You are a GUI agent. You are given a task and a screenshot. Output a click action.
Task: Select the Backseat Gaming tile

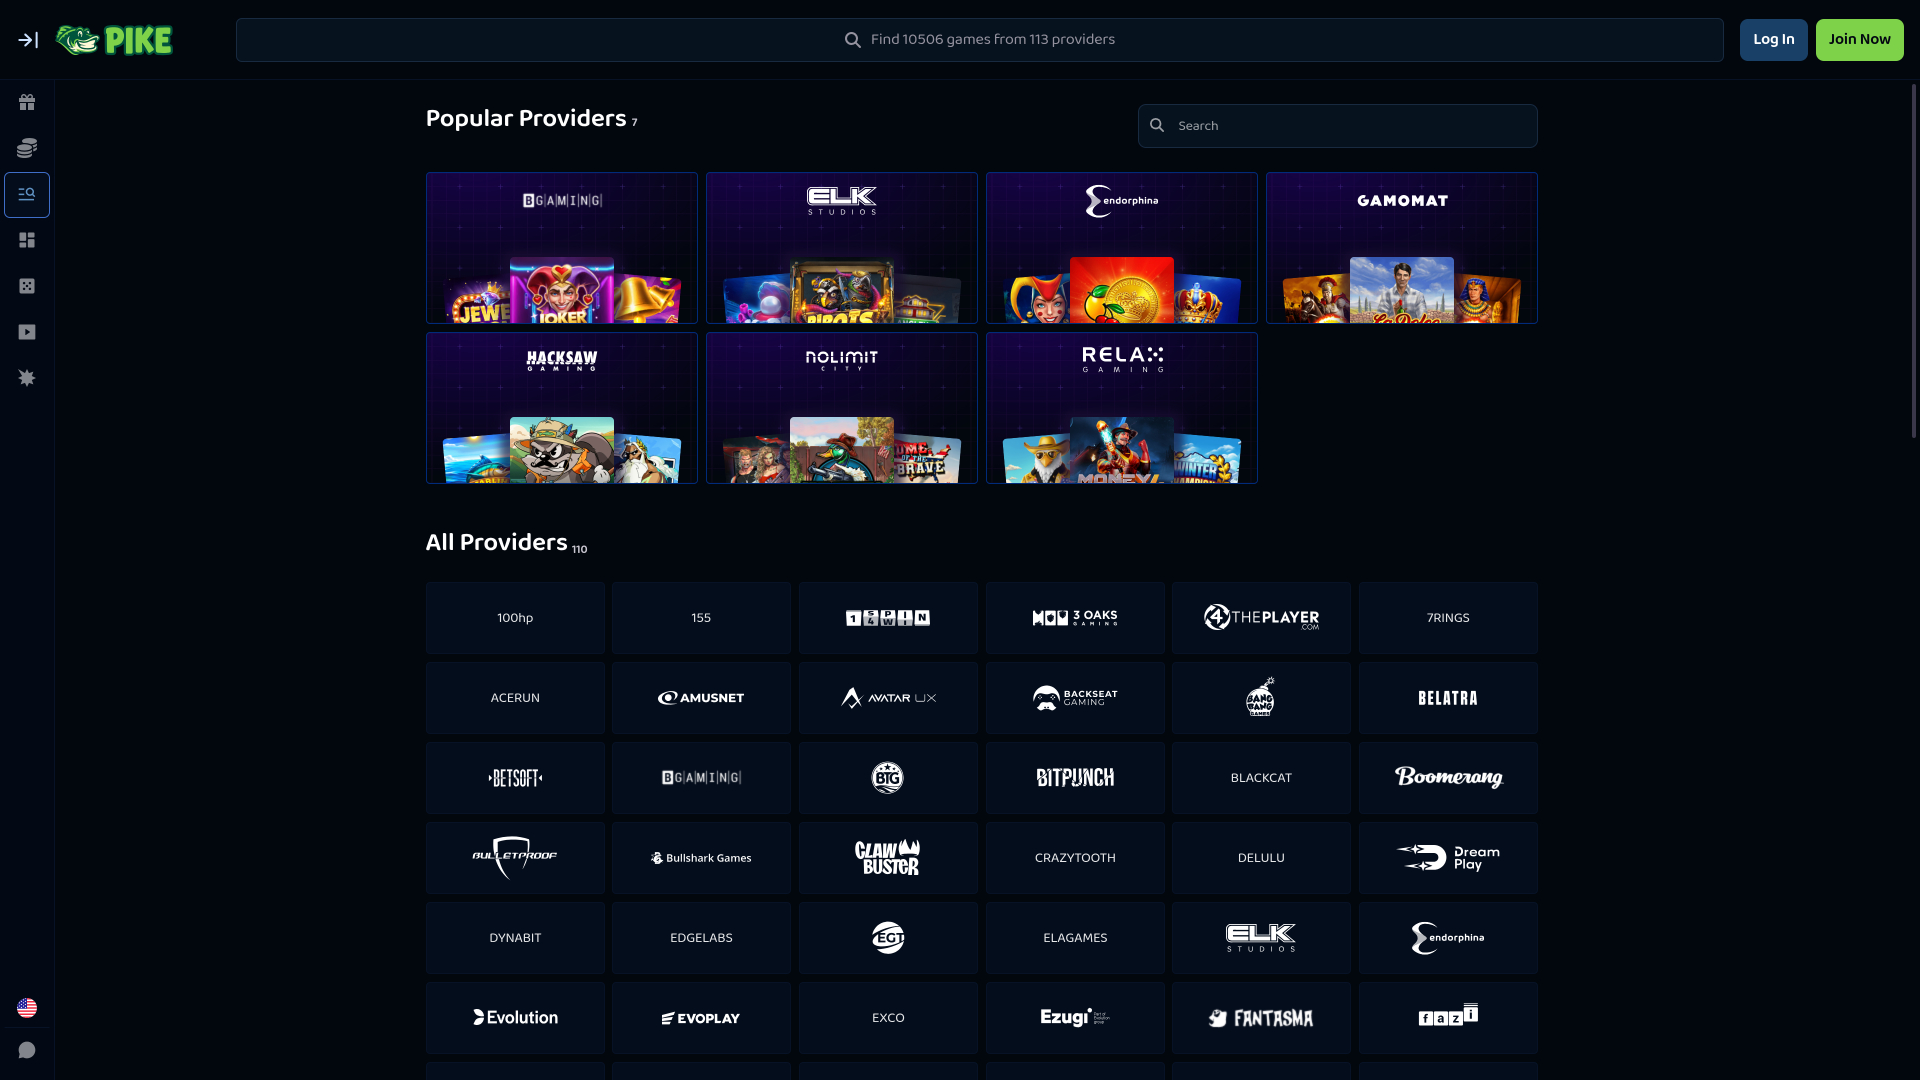click(x=1075, y=698)
